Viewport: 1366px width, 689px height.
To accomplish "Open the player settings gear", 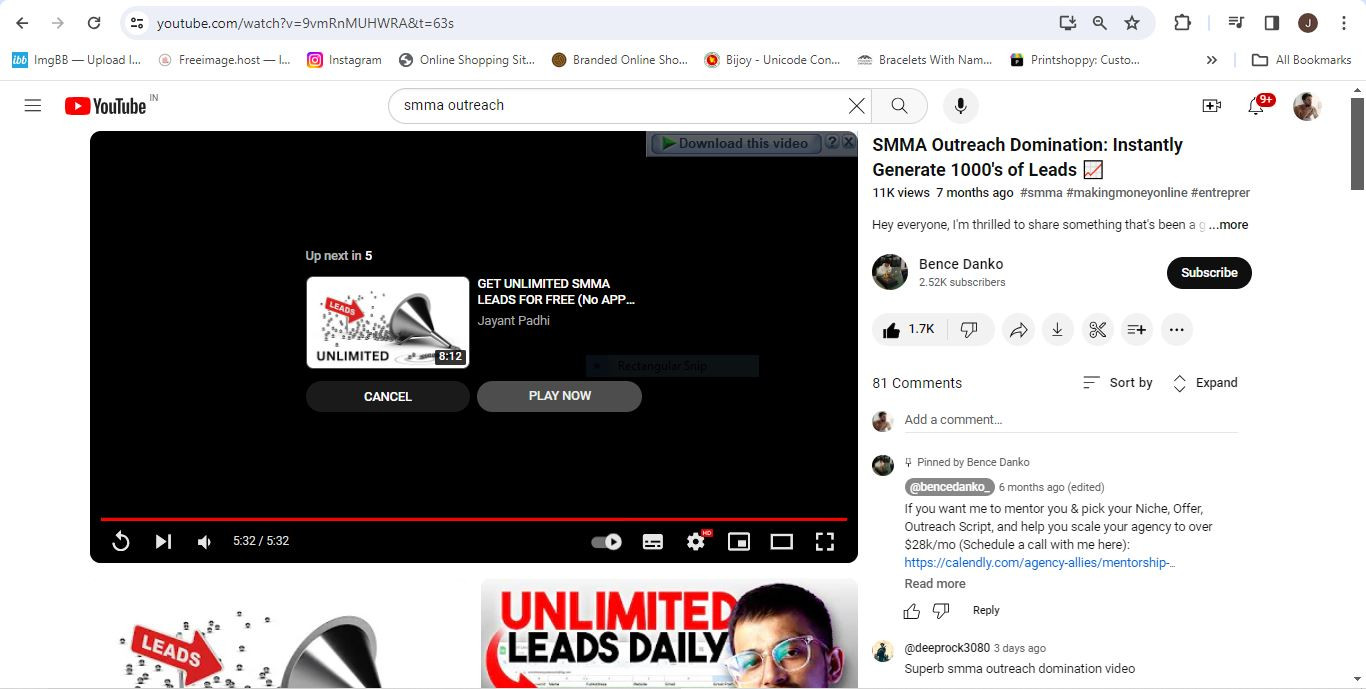I will pyautogui.click(x=696, y=541).
